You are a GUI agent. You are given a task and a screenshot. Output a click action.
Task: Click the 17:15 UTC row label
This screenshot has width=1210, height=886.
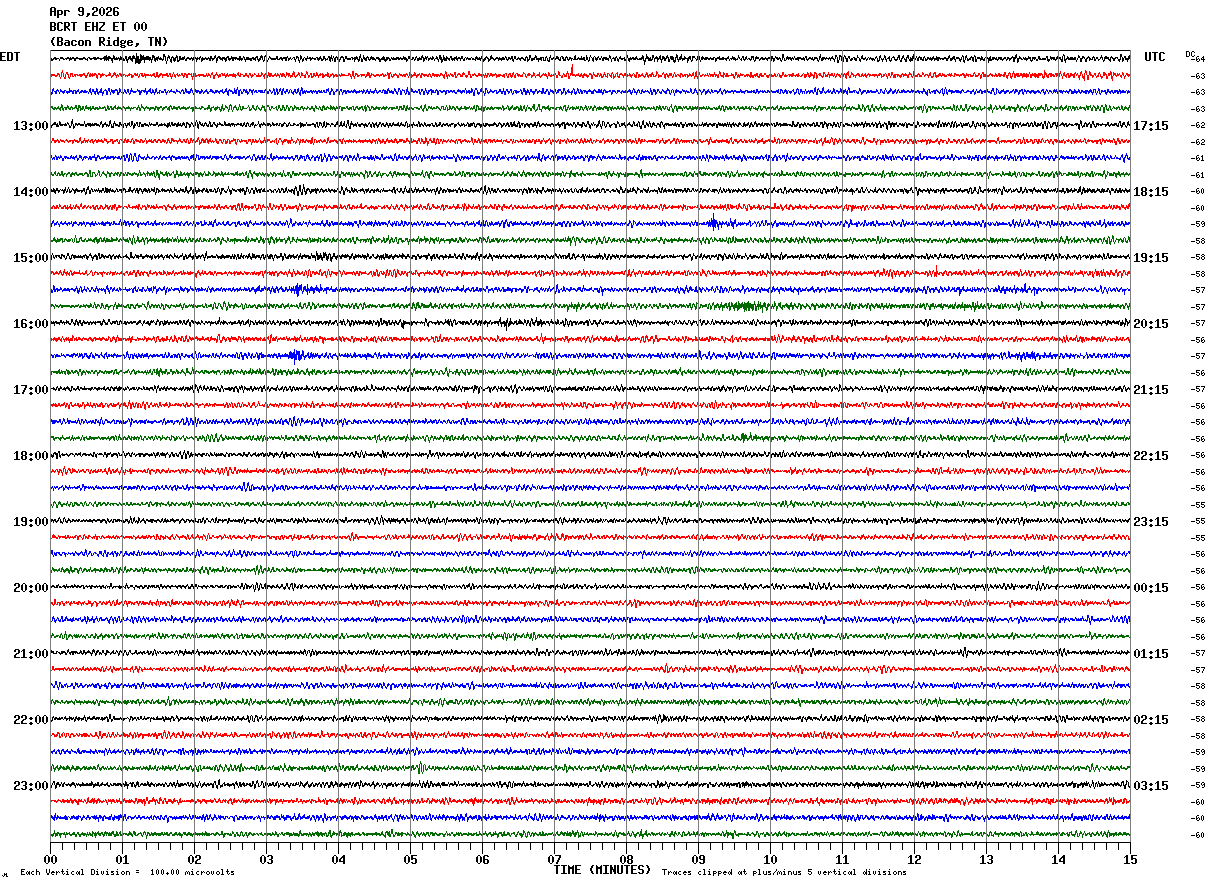click(x=1151, y=126)
